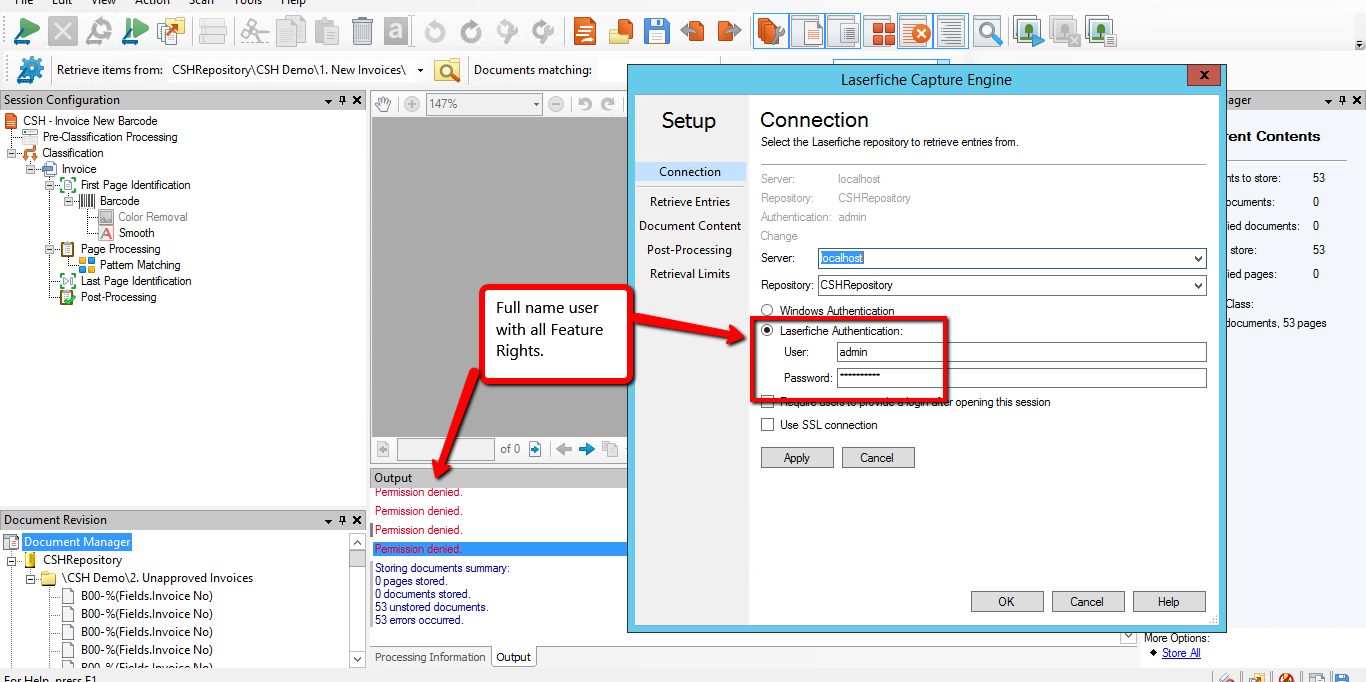Screen dimensions: 1366x682
Task: Select the Pattern Matching tree item
Action: pyautogui.click(x=140, y=265)
